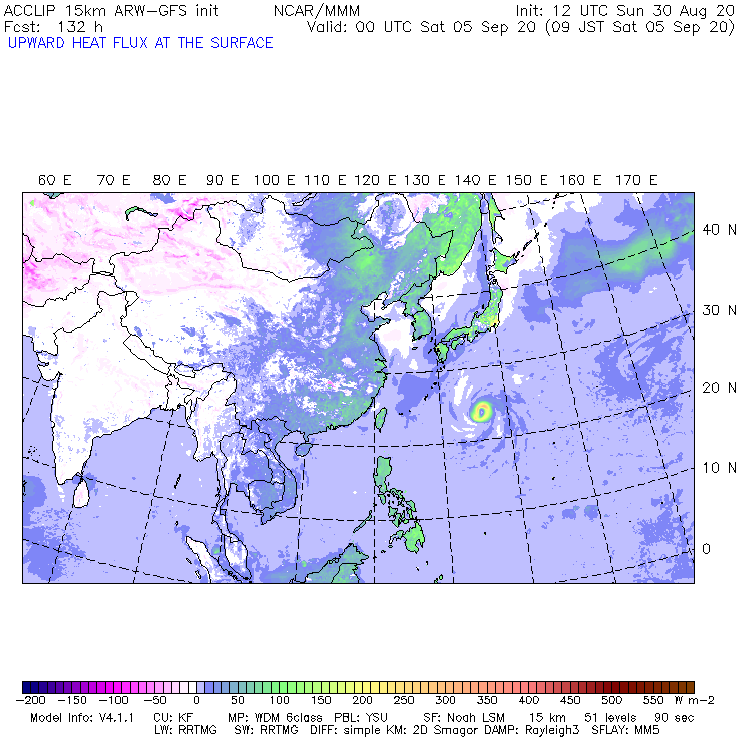Screen dimensions: 740x740
Task: Click the 'Model Info: V4.1.1' text
Action: coord(82,718)
